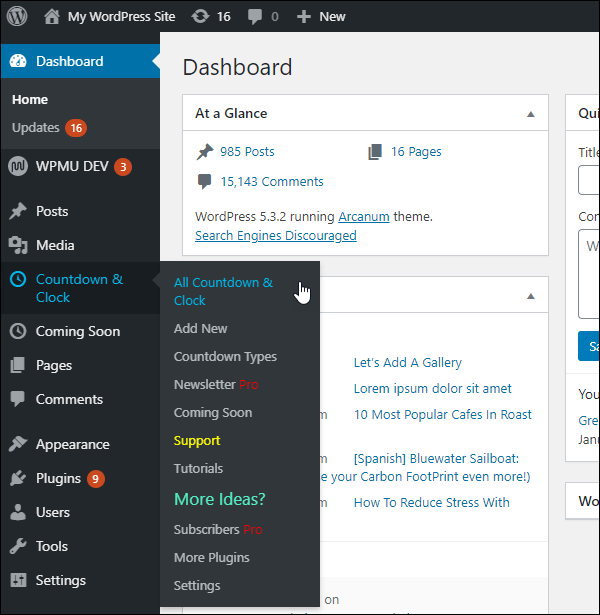Image resolution: width=600 pixels, height=615 pixels.
Task: Open post Lorem ipsum dolor sit amet
Action: pos(433,388)
